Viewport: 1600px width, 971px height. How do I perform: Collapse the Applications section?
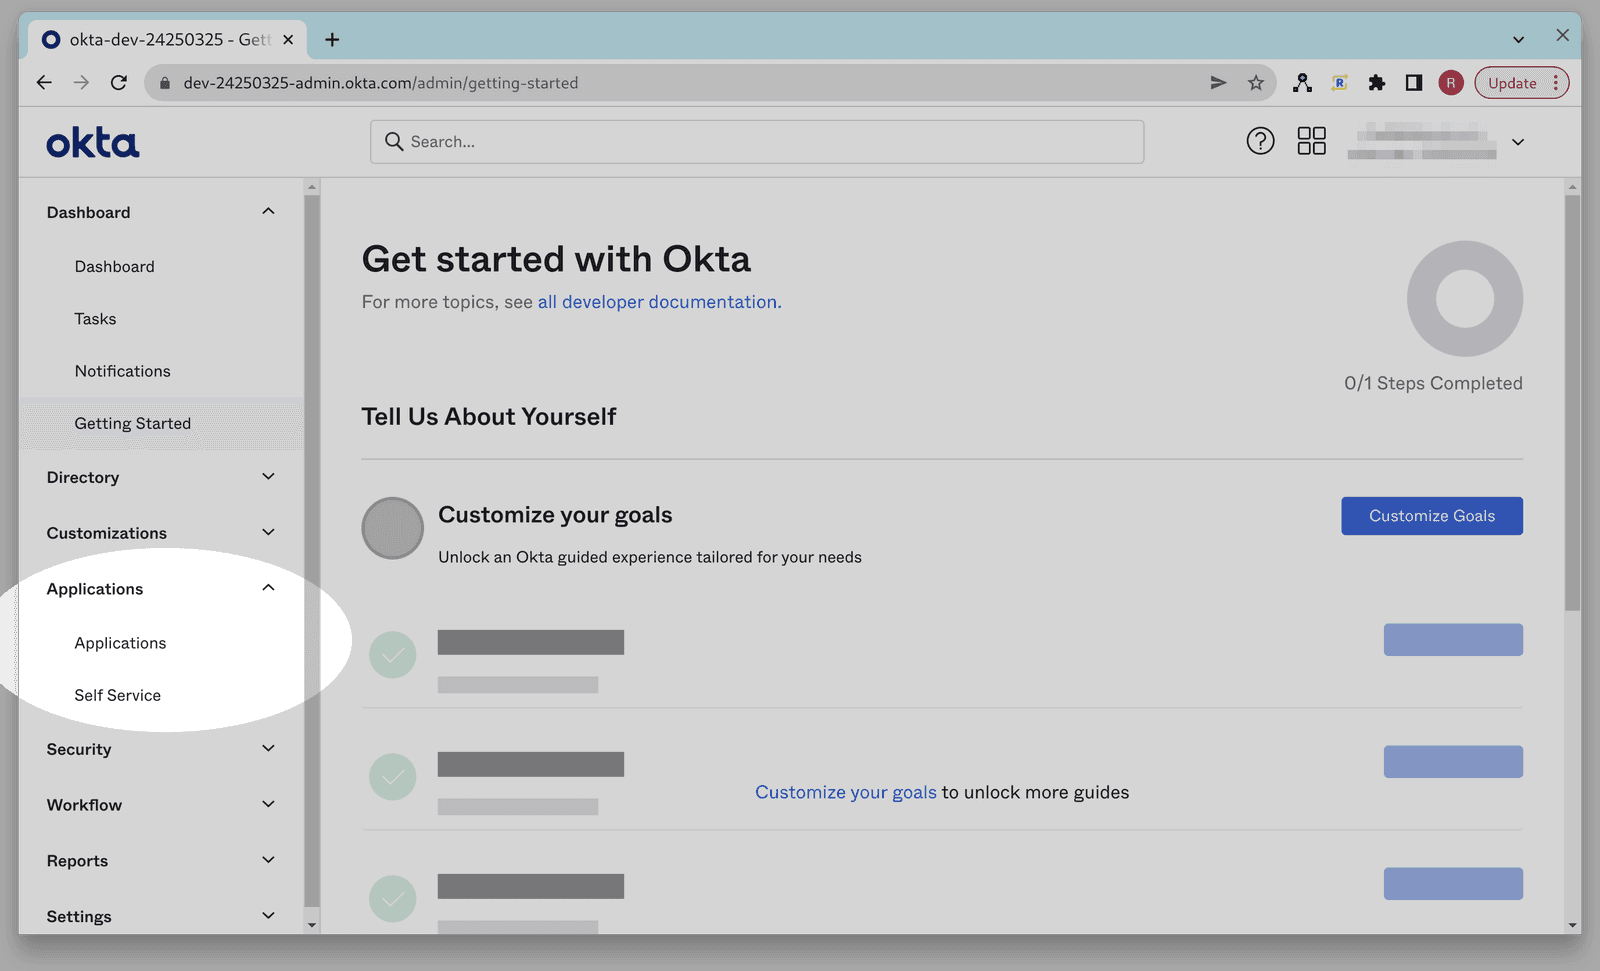tap(268, 588)
